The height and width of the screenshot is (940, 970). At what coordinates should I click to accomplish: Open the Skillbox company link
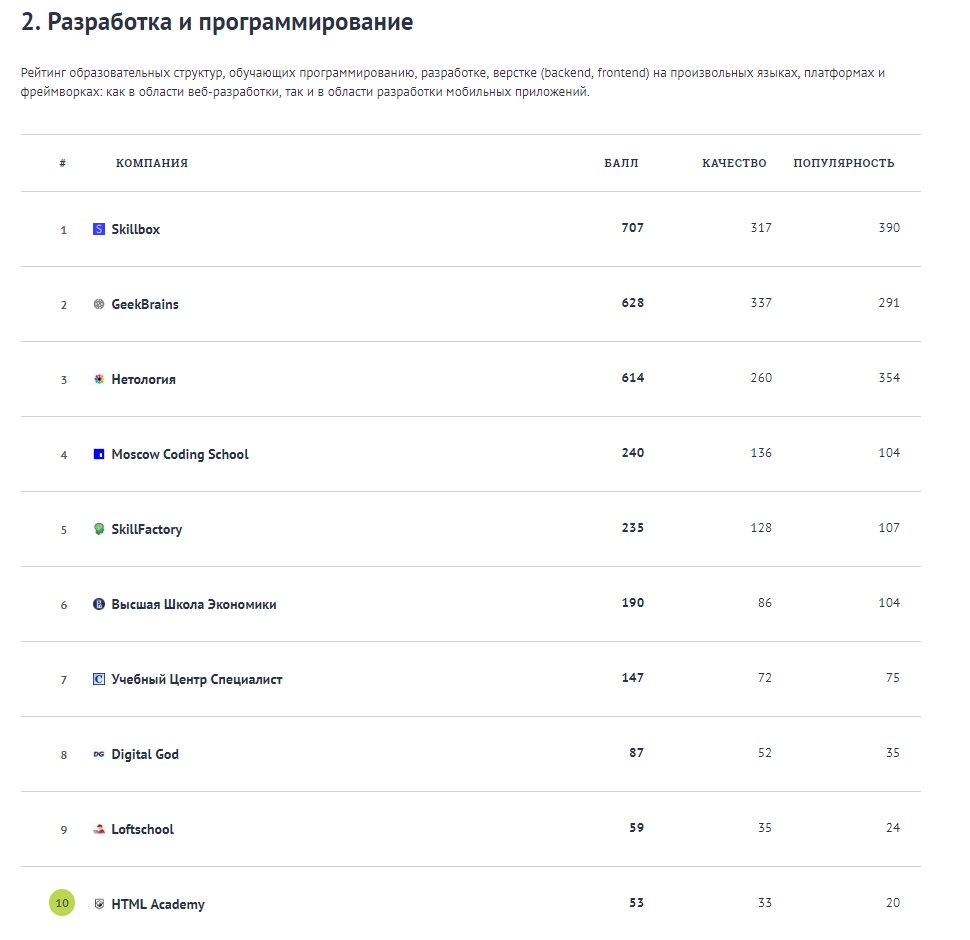point(135,229)
